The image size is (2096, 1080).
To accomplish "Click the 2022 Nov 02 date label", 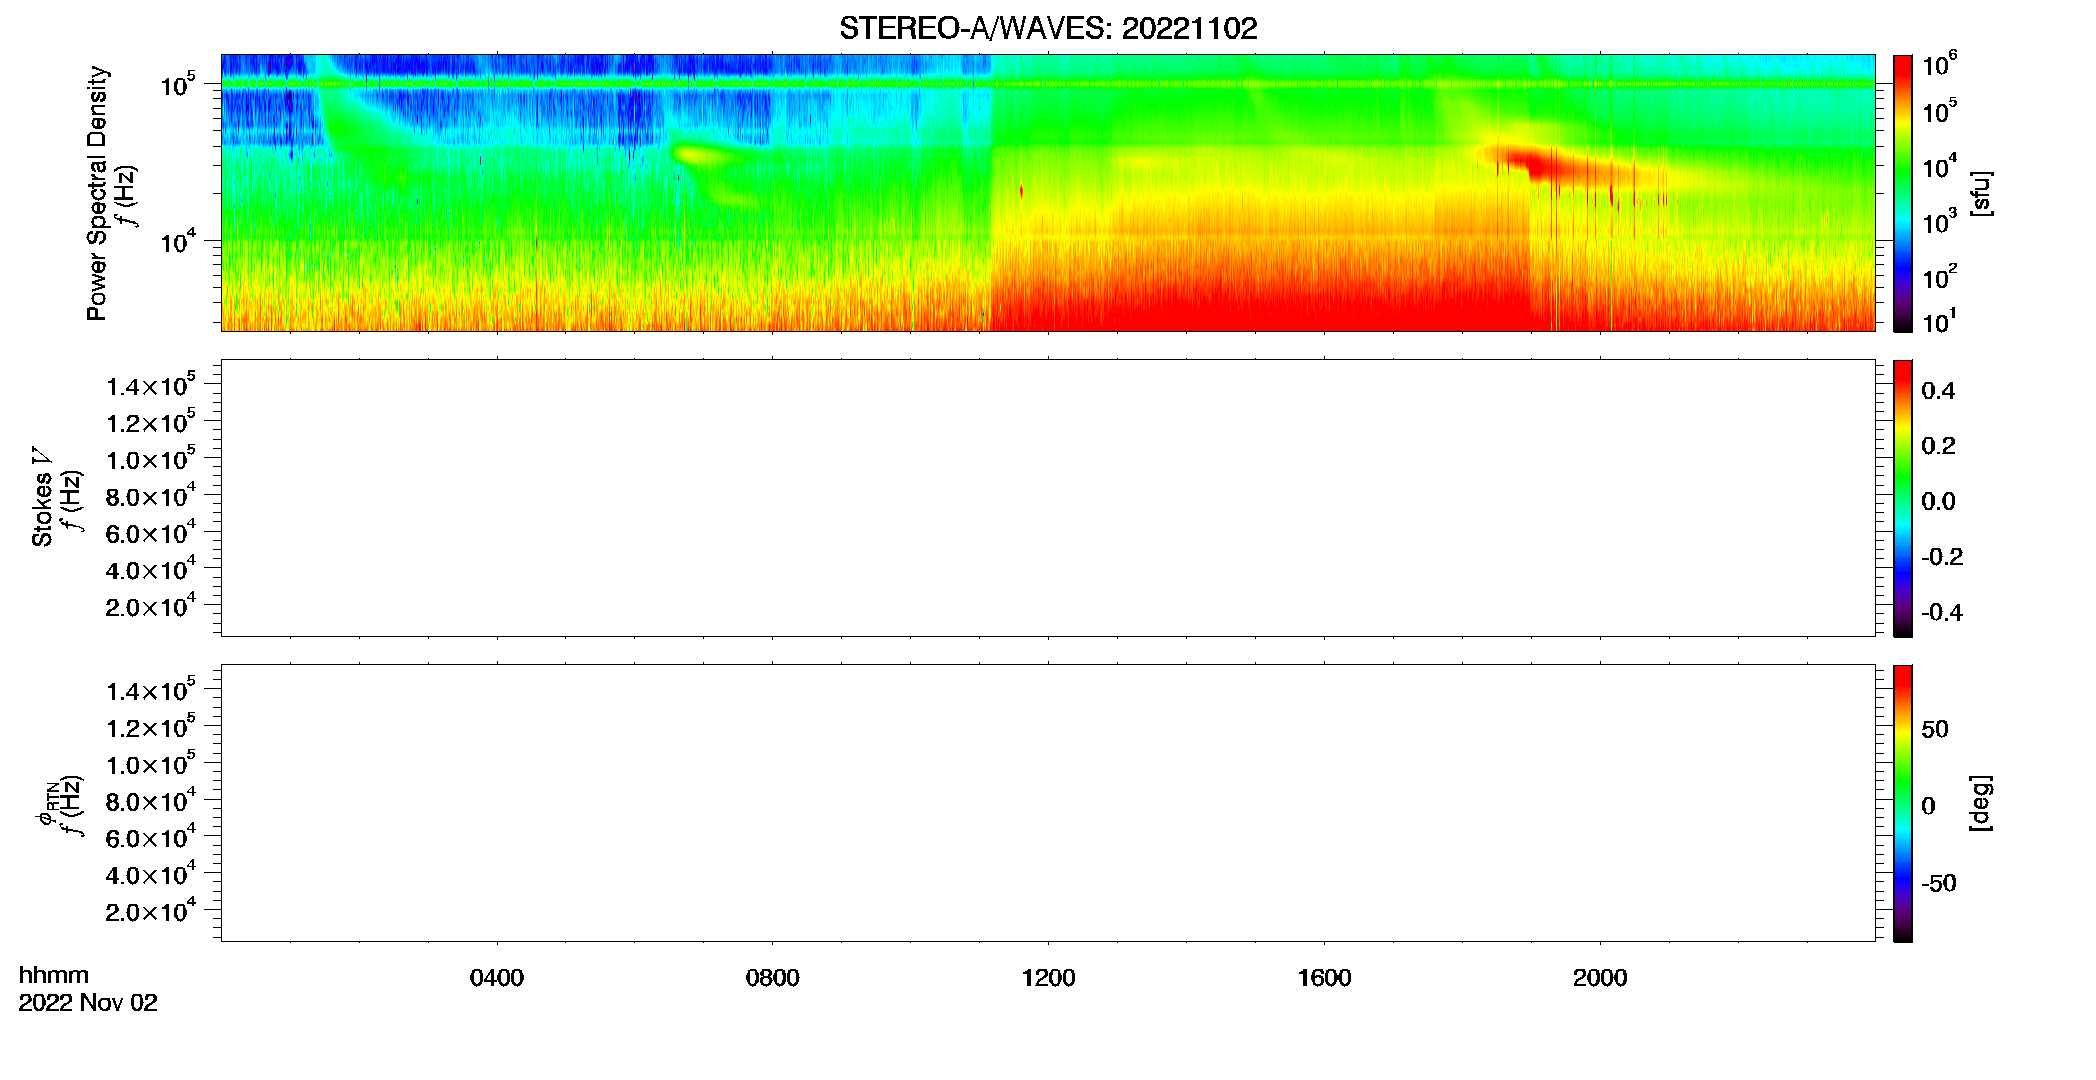I will [x=88, y=1003].
